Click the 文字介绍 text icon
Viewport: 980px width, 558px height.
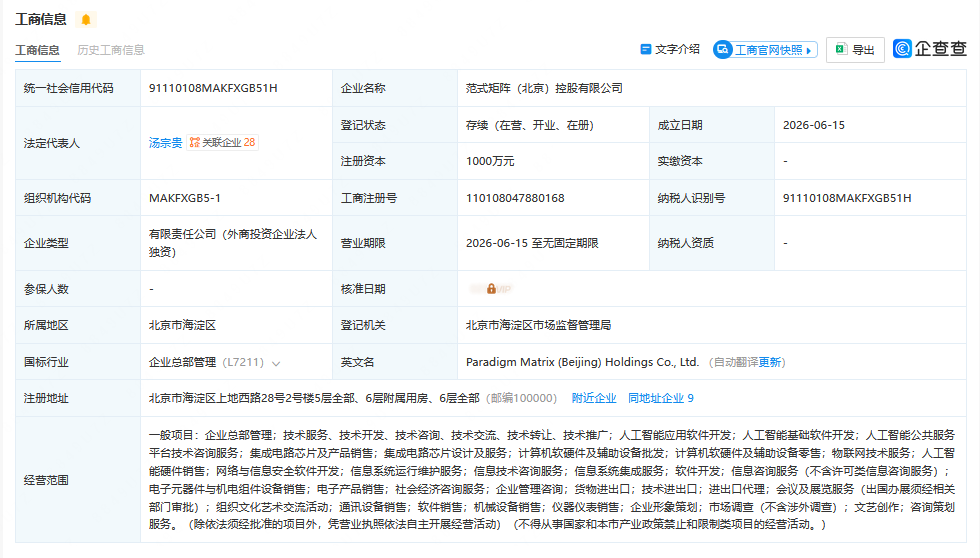point(646,49)
